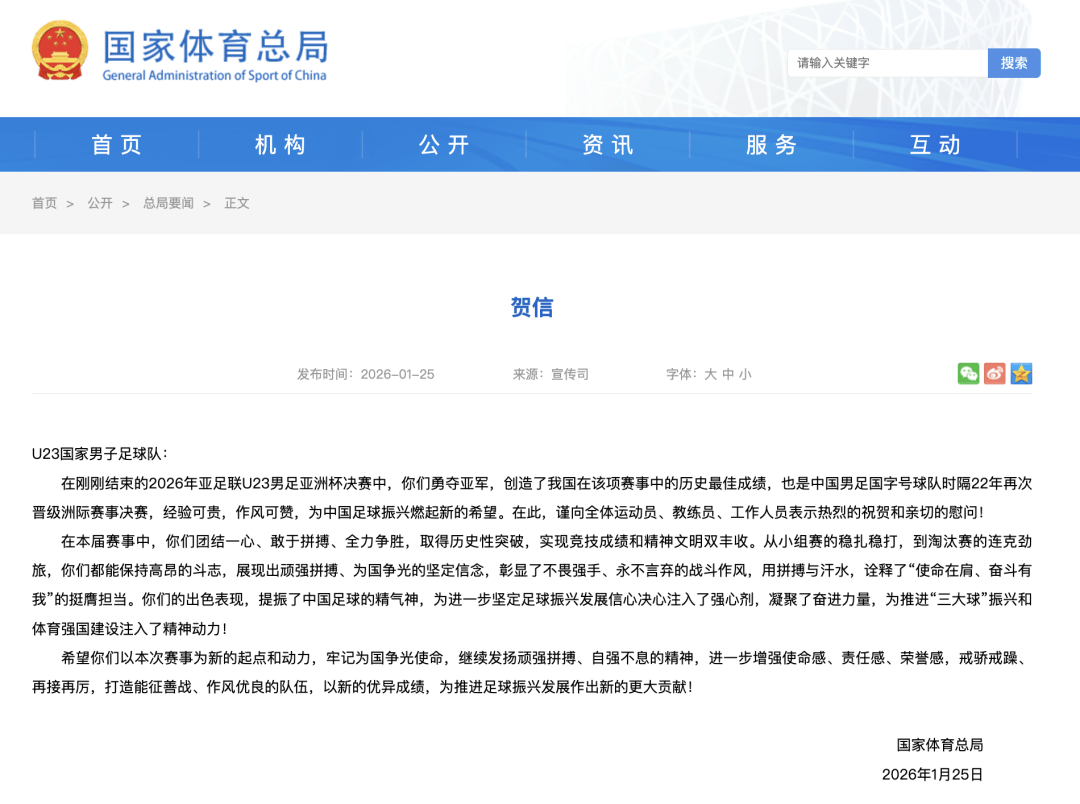Click 正文 breadcrumb item
This screenshot has width=1080, height=804.
237,203
